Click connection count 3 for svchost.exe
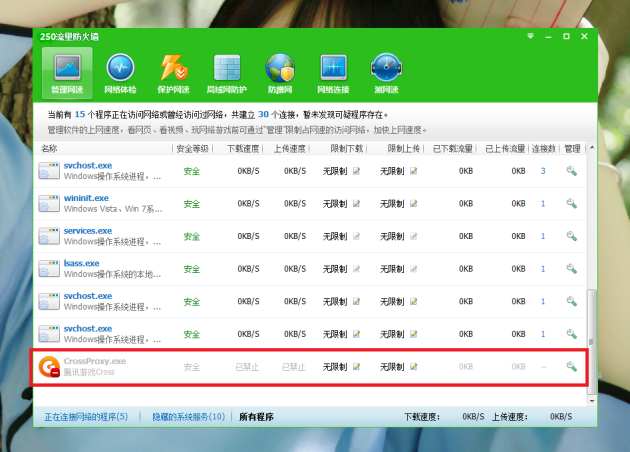This screenshot has height=452, width=630. pyautogui.click(x=543, y=171)
